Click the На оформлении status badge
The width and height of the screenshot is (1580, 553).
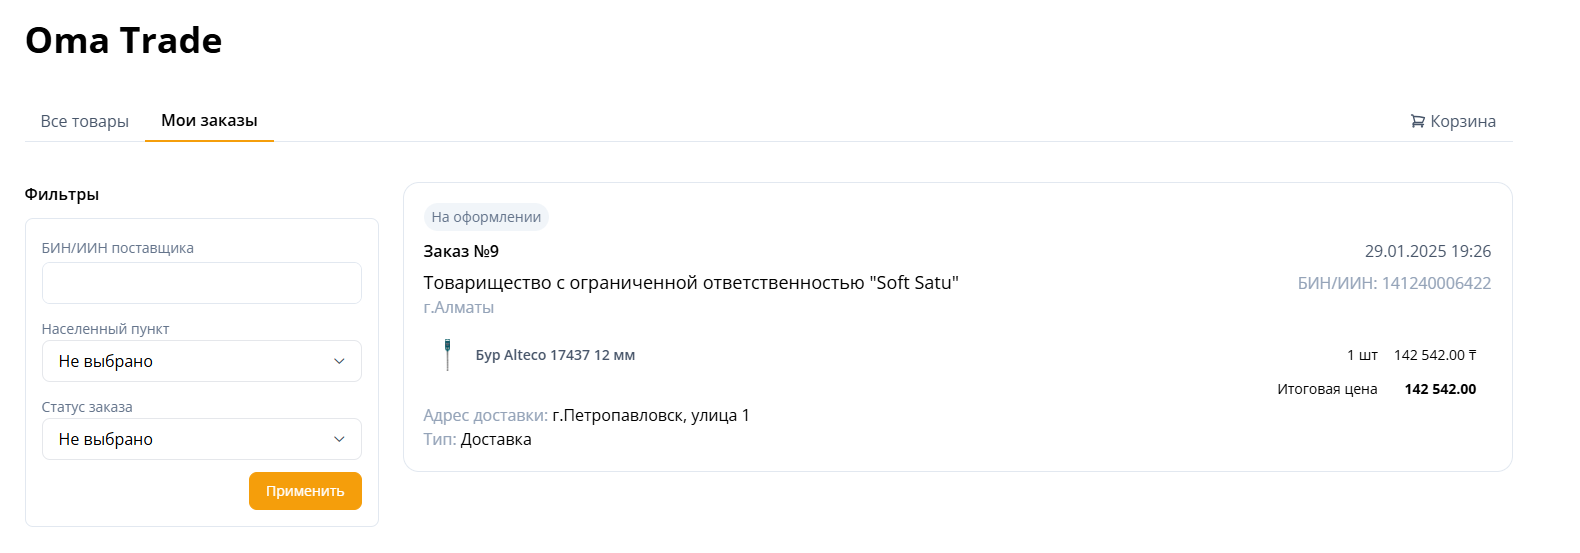click(x=486, y=217)
